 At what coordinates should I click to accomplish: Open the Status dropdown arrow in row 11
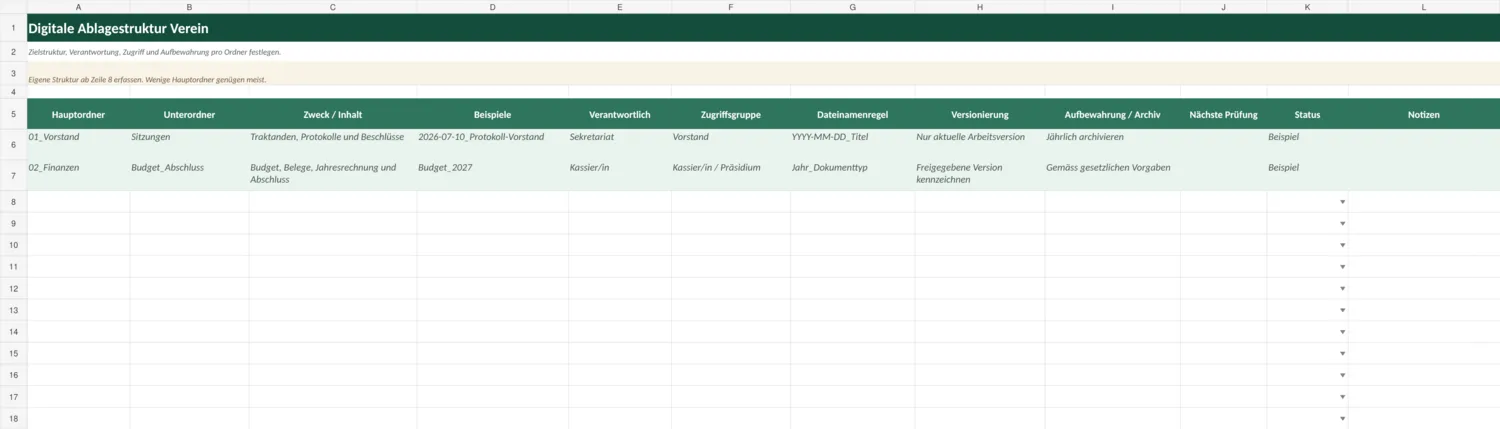coord(1342,267)
